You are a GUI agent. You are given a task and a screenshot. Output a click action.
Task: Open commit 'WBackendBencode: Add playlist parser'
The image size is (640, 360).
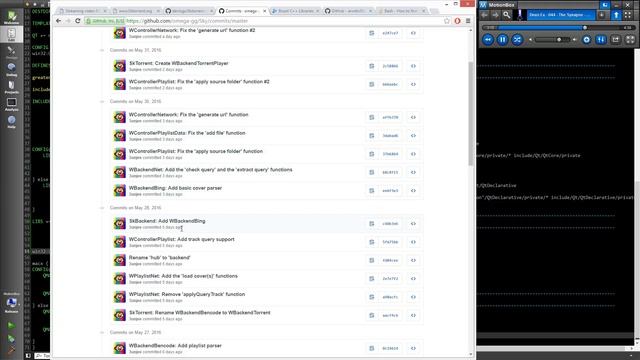[x=176, y=346]
